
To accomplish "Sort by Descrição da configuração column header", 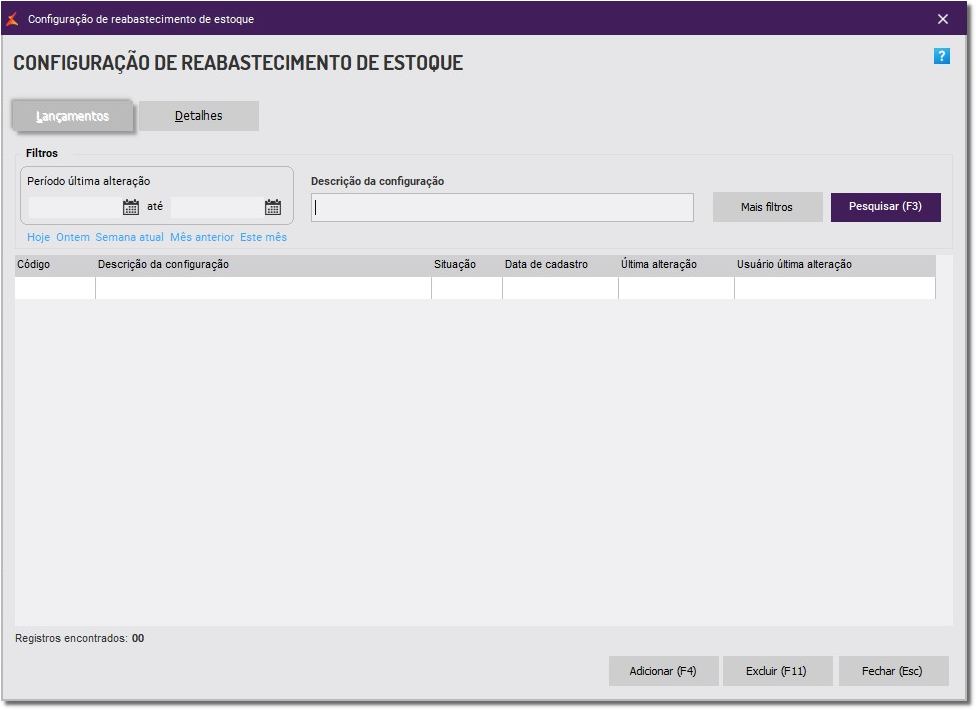I will (x=263, y=264).
